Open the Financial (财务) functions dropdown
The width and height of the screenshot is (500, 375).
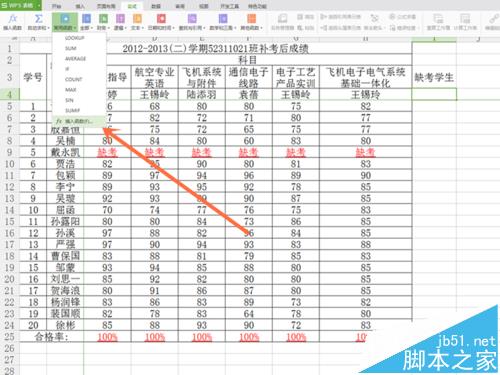click(103, 22)
